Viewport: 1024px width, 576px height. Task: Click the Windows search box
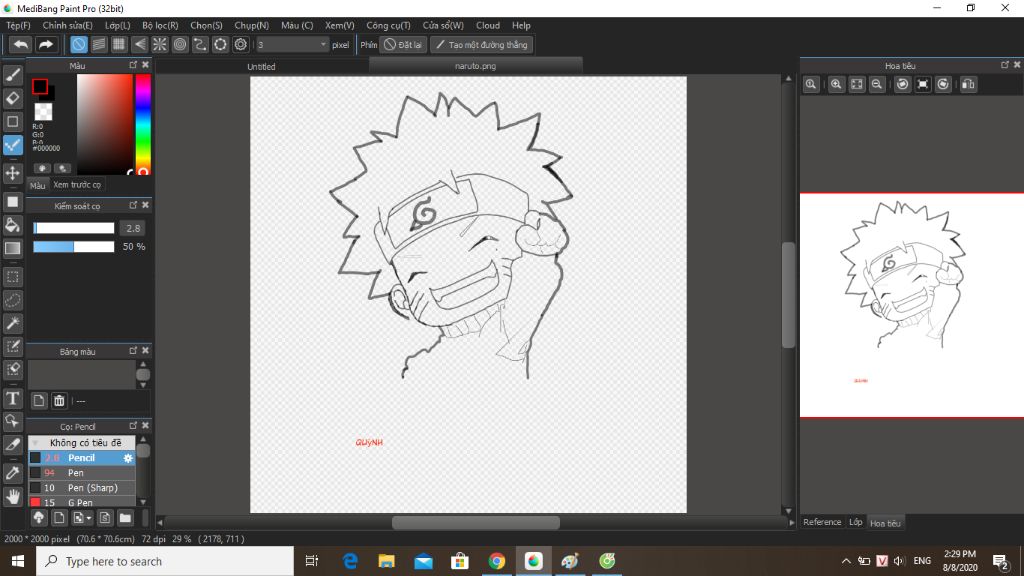click(165, 561)
